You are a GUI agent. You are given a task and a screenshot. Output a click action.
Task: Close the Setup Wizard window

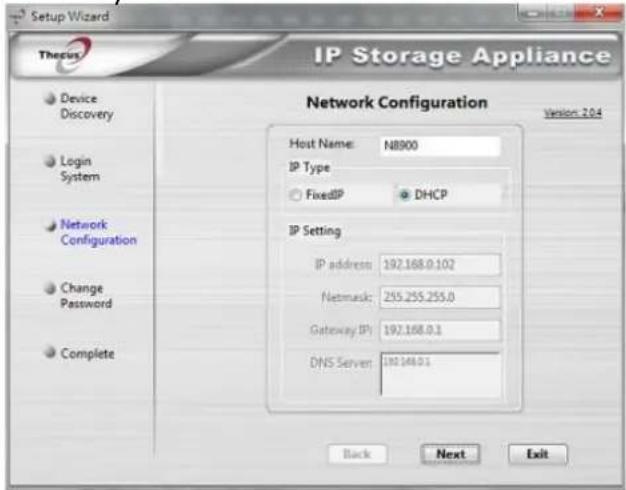(599, 13)
